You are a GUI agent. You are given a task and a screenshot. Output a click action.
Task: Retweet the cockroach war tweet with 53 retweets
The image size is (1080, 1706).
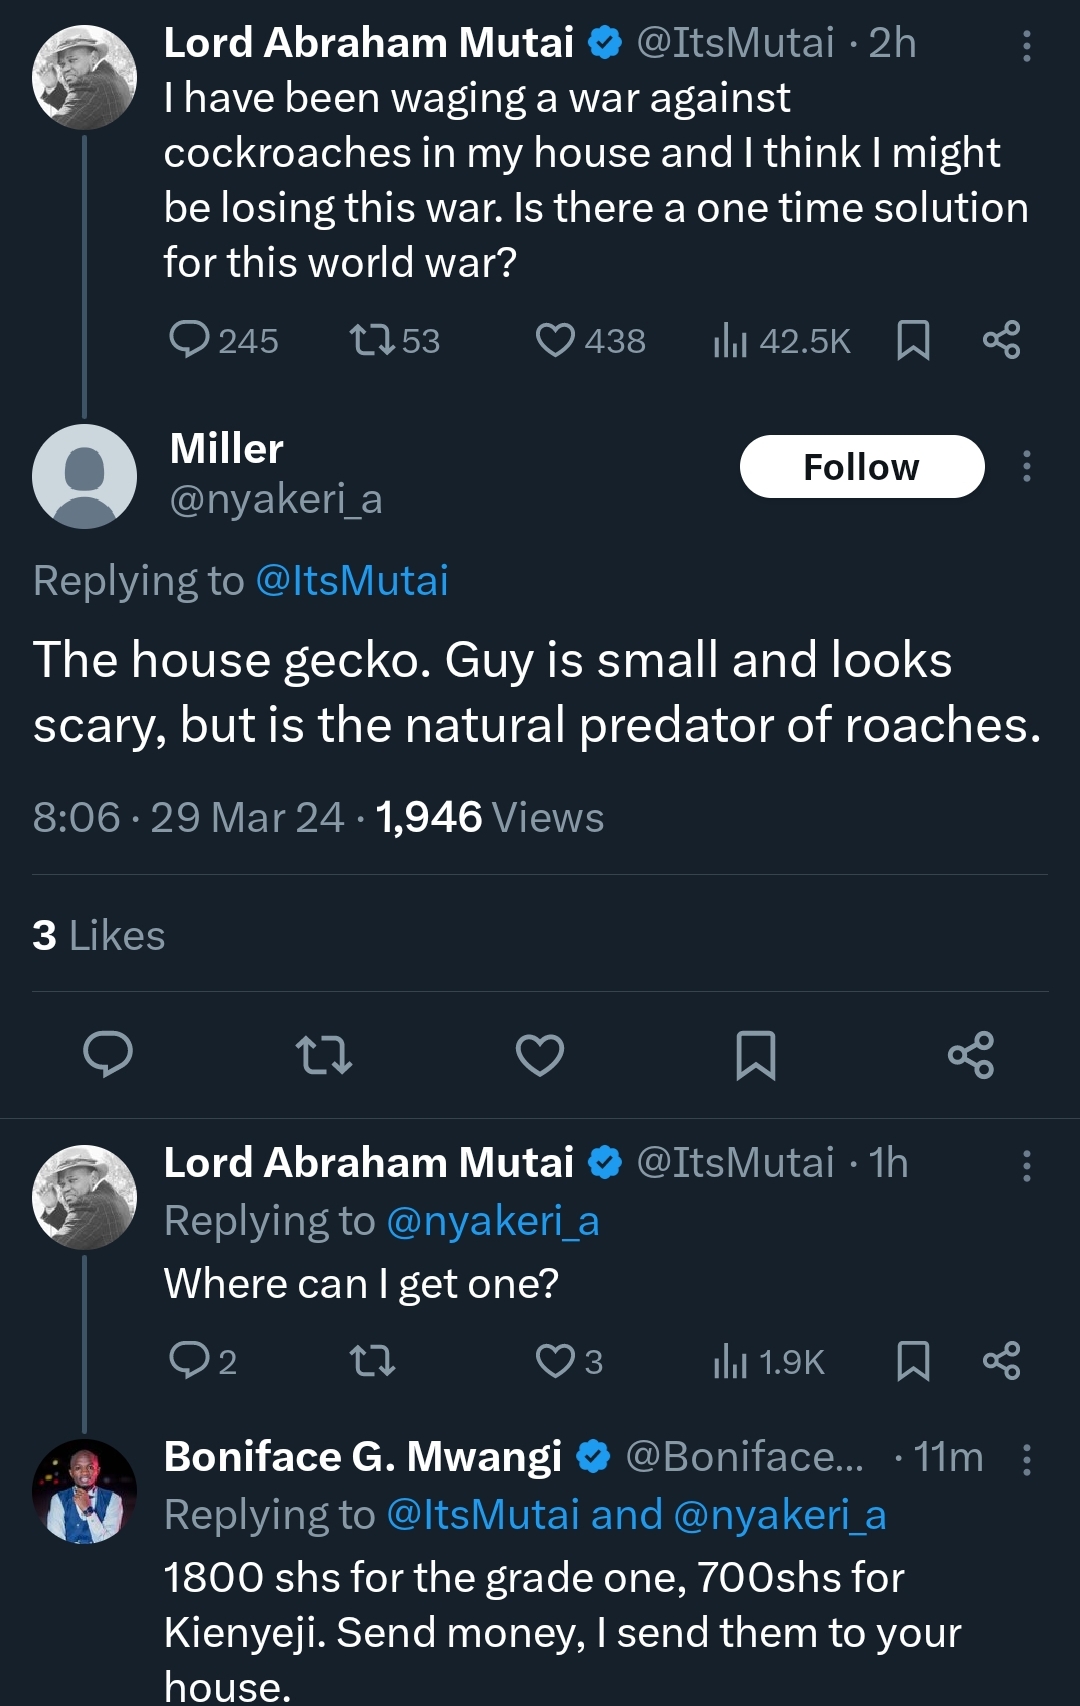pyautogui.click(x=371, y=340)
